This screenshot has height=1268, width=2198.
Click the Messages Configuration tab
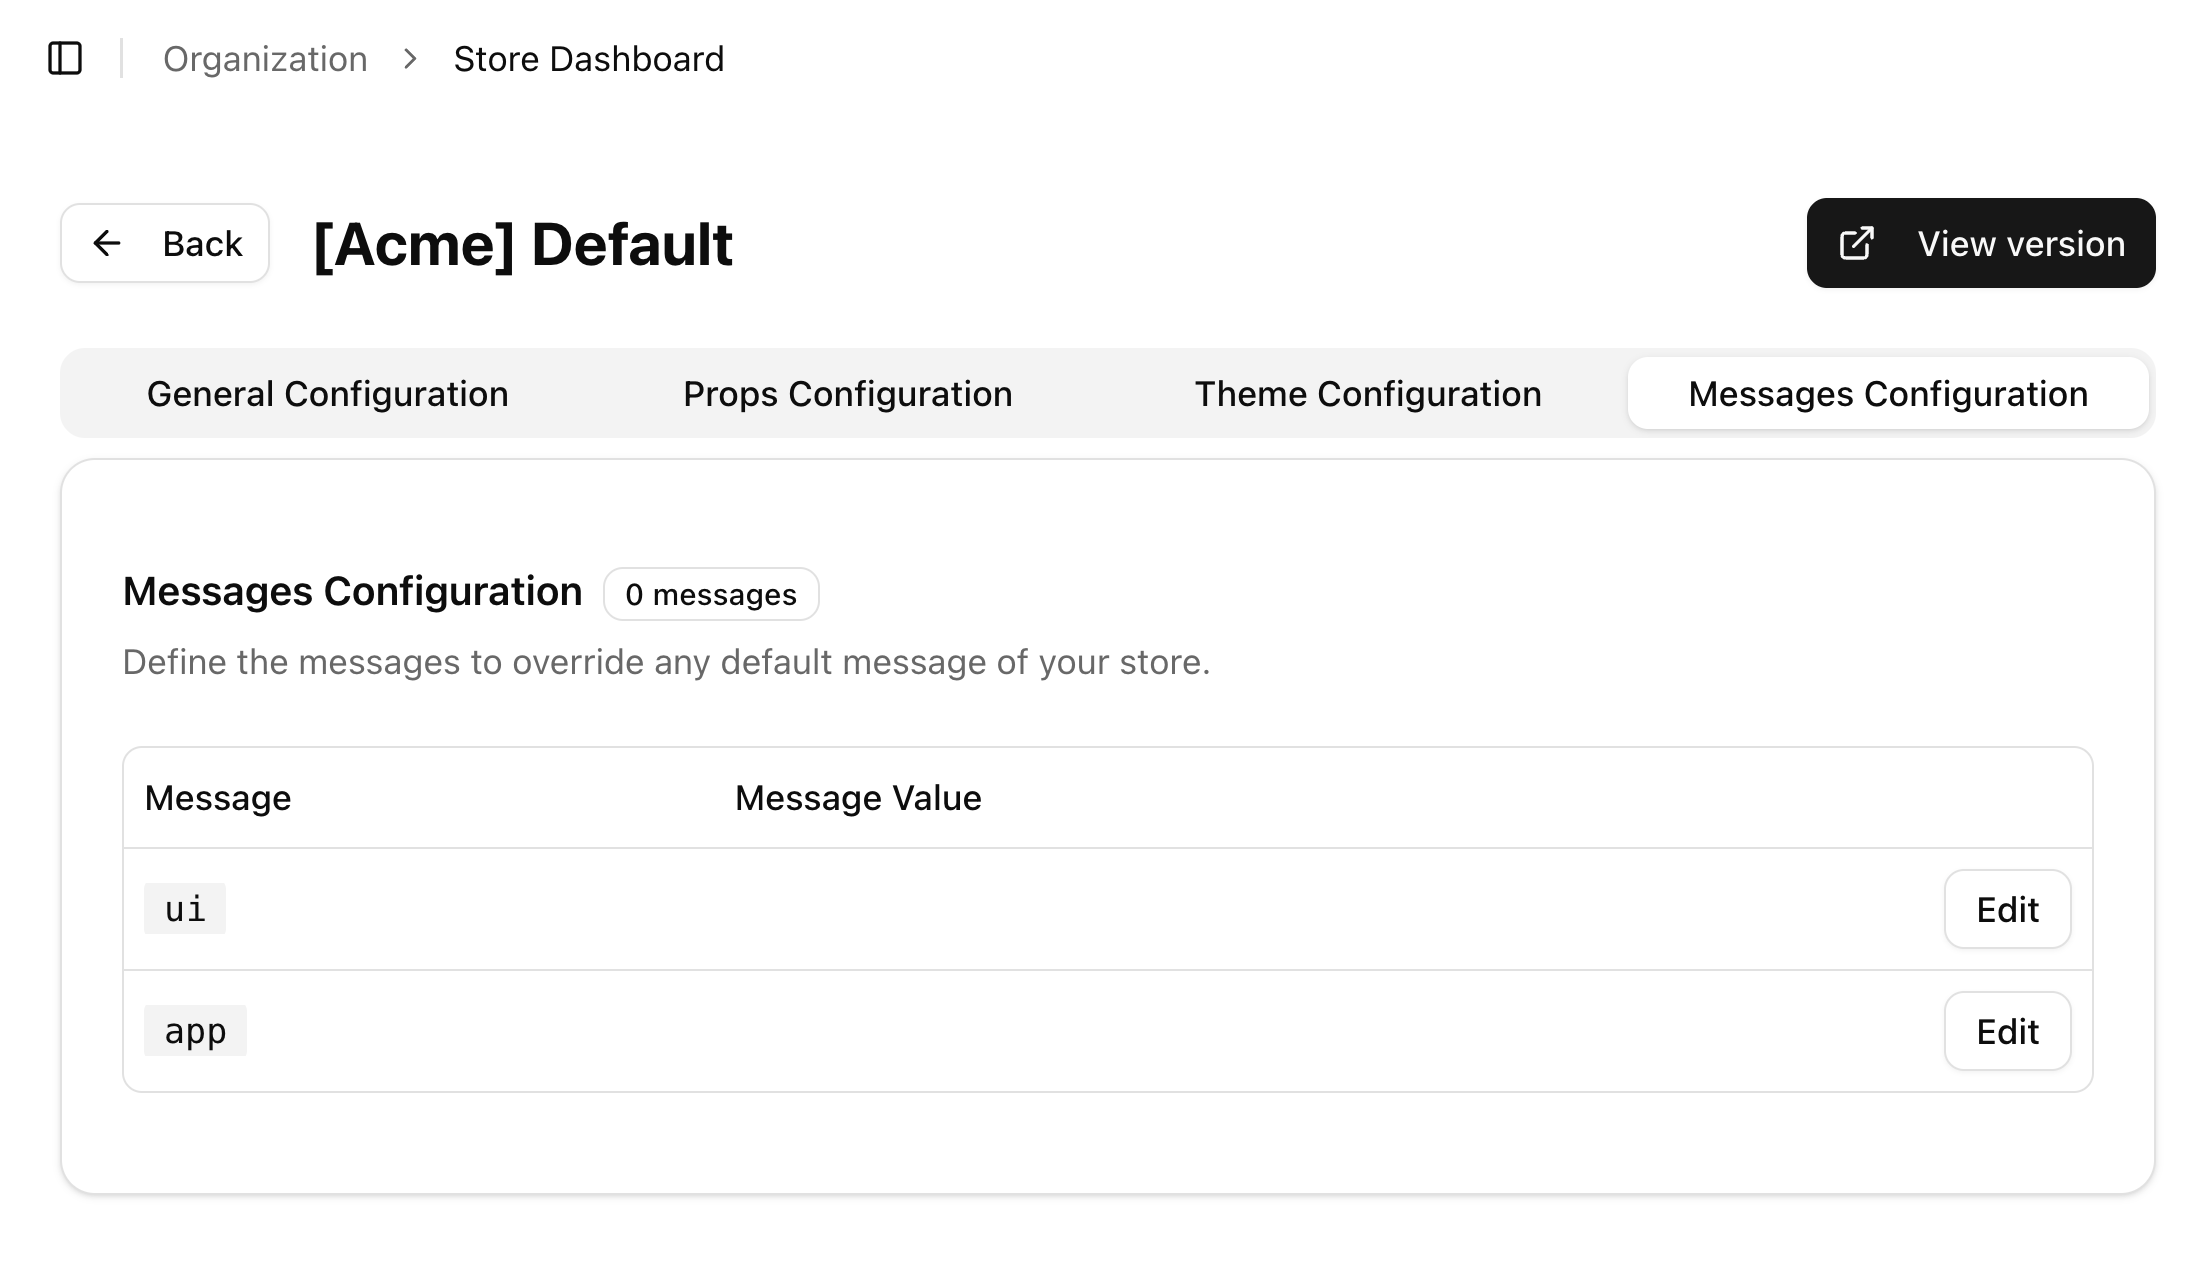click(1888, 393)
